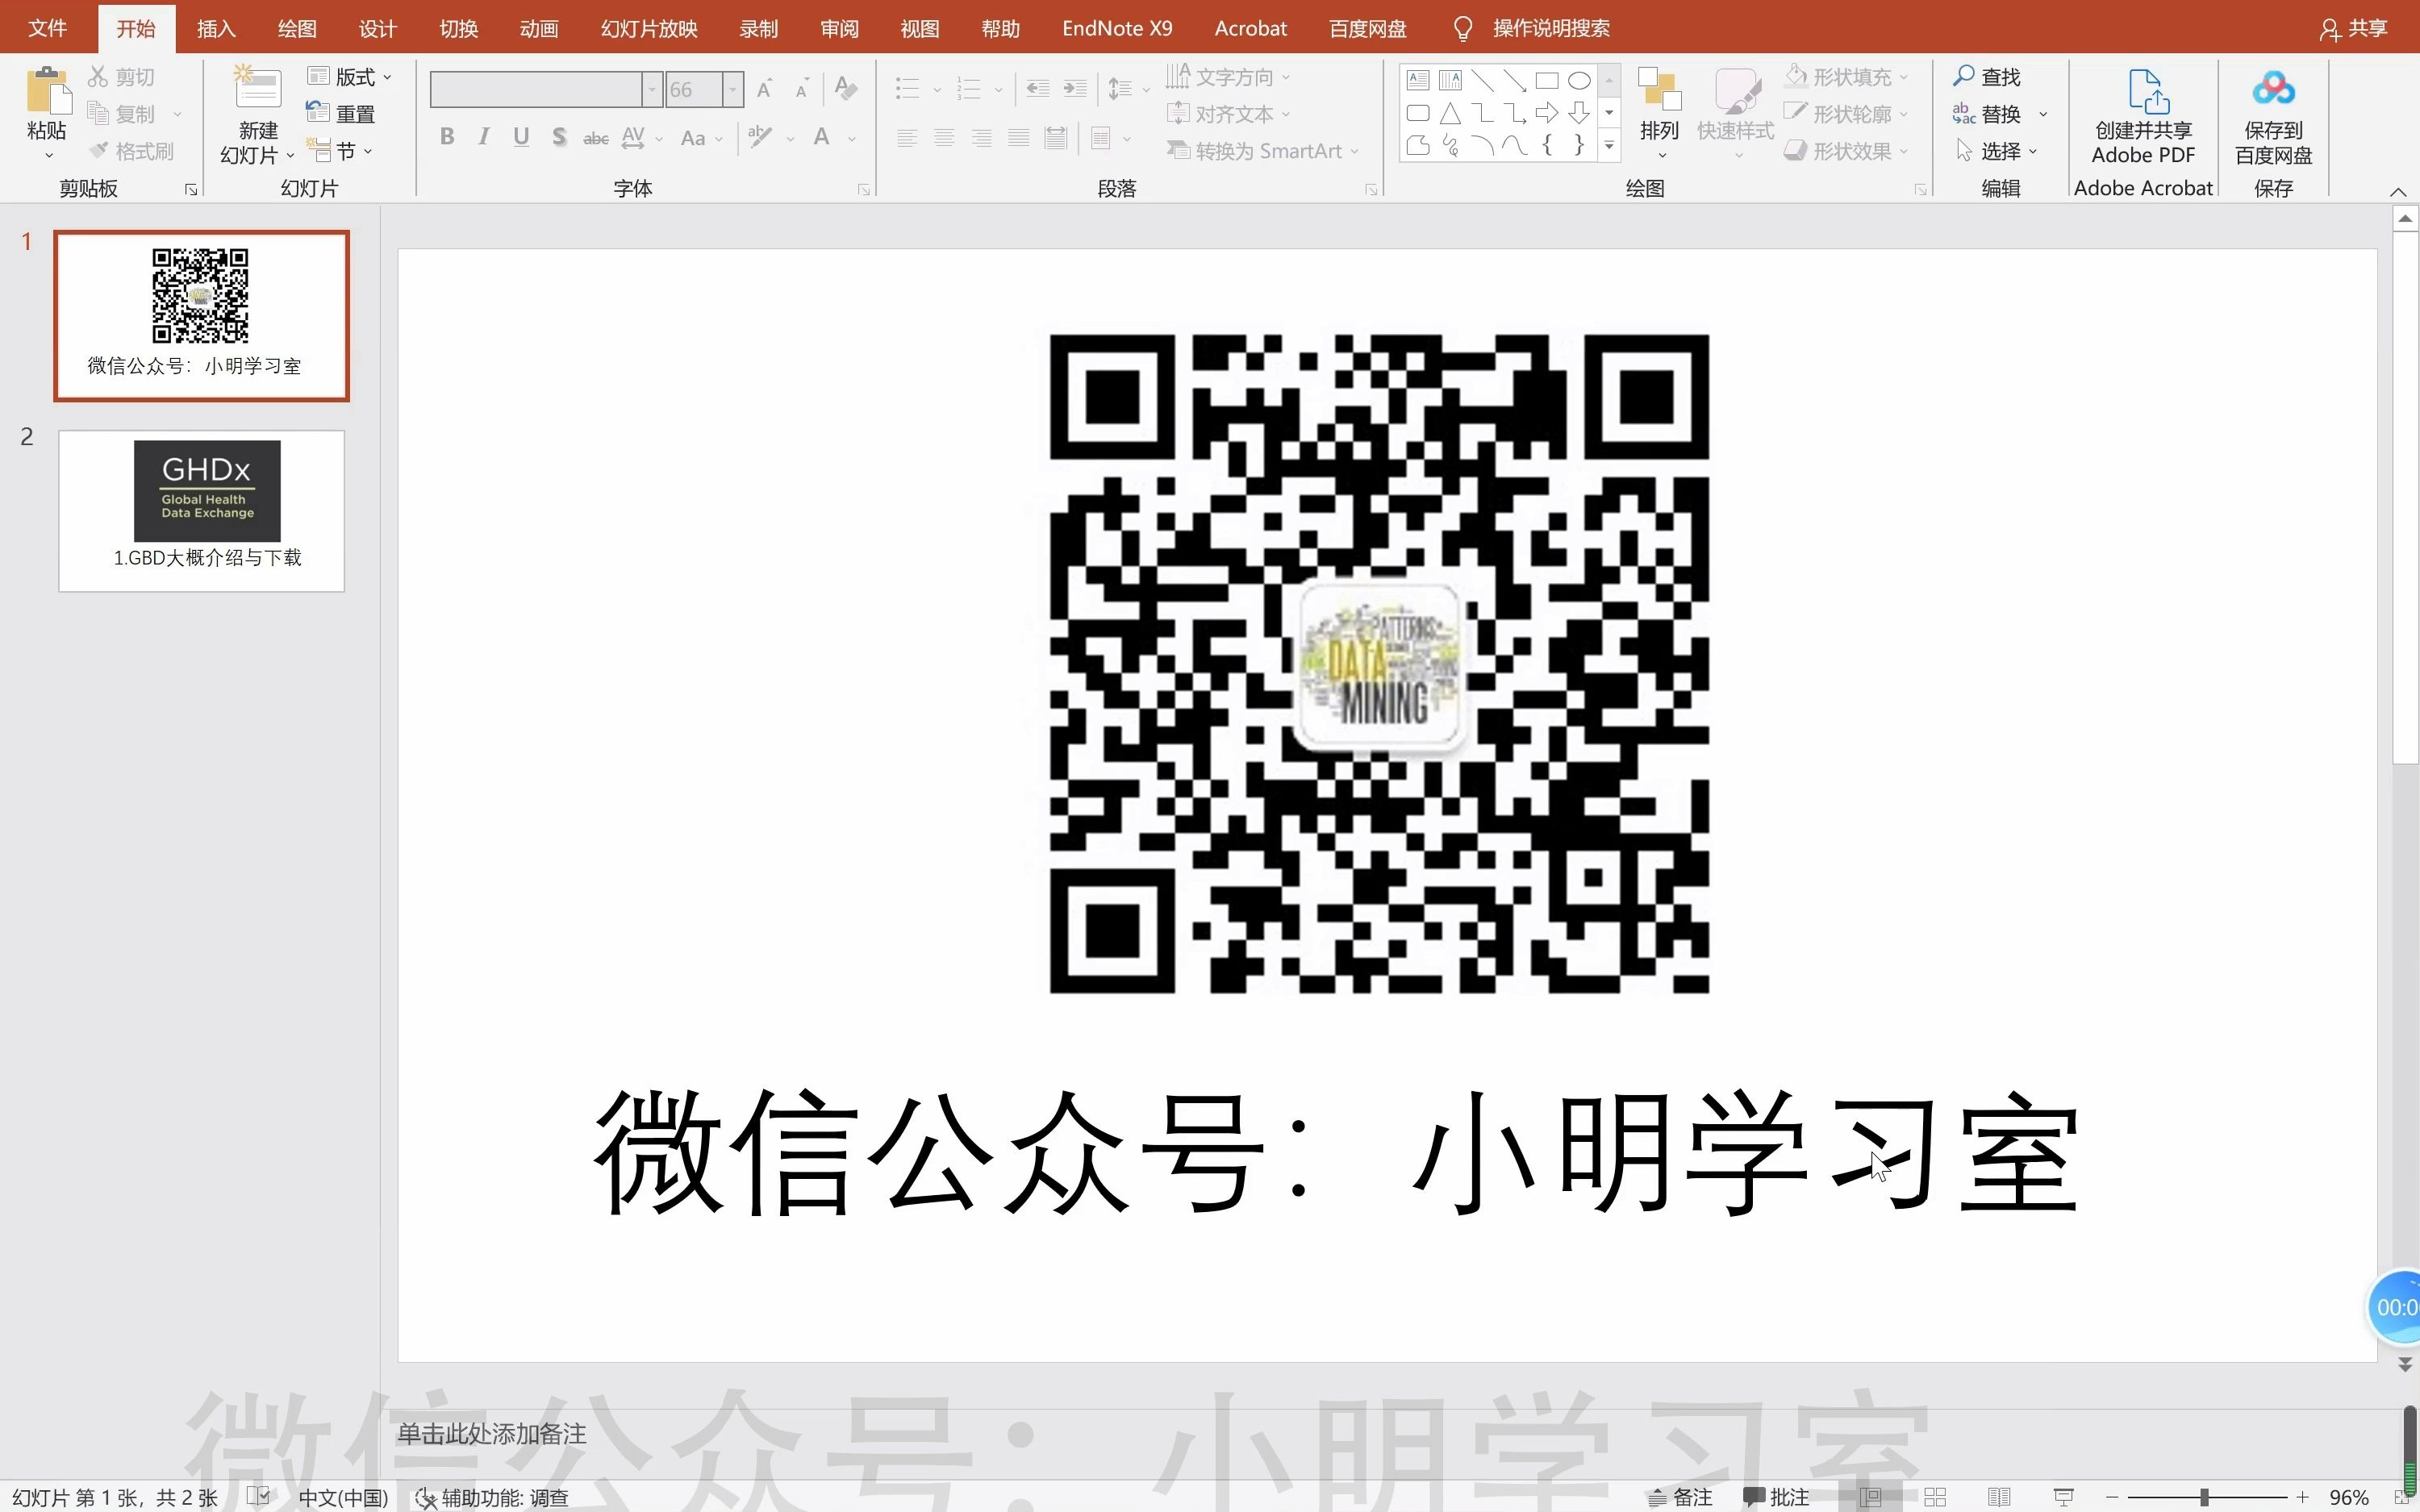2420x1512 pixels.
Task: Click zoom in plus button
Action: (x=2302, y=1497)
